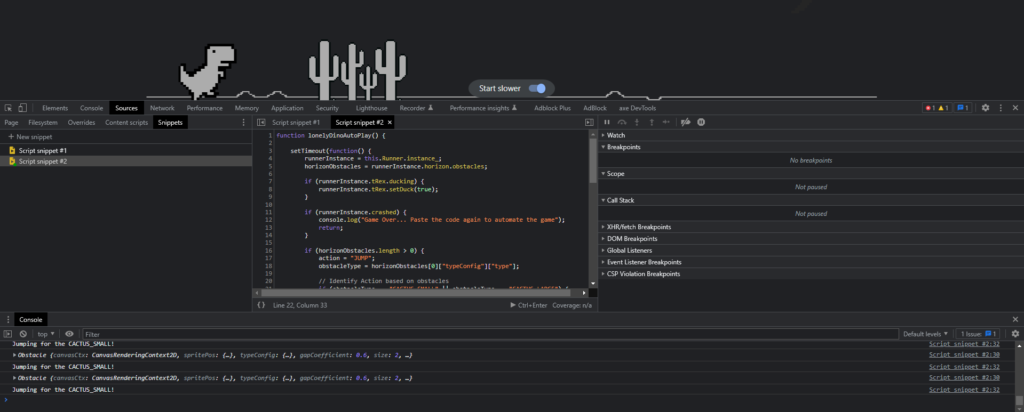
Task: Open the axe DevTools tab
Action: pos(637,108)
